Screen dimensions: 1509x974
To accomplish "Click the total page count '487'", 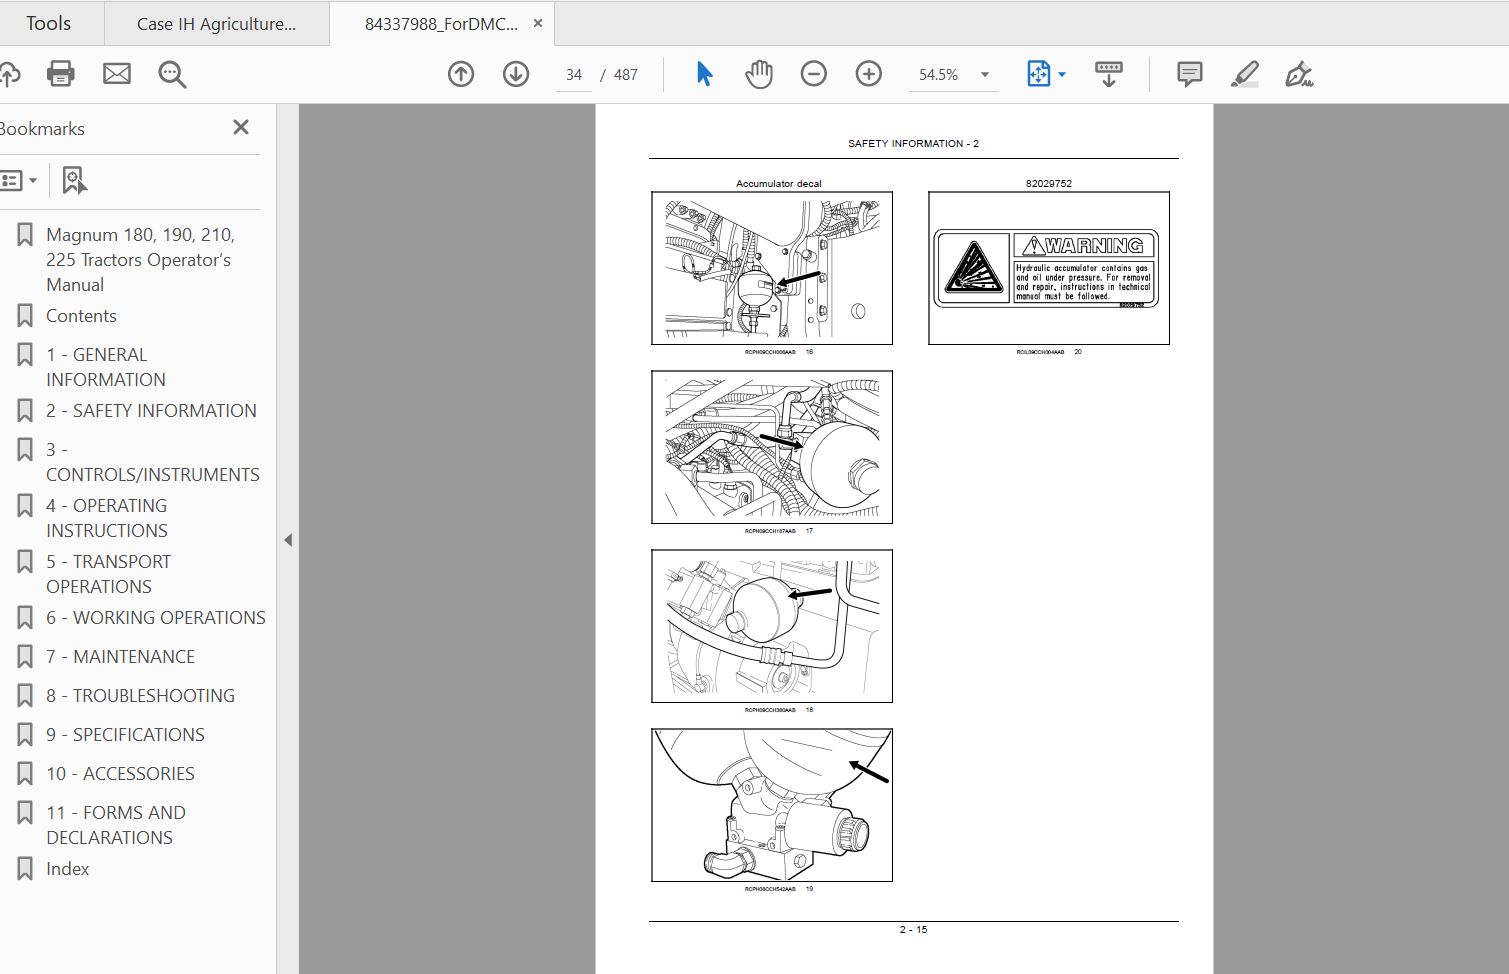I will tap(626, 75).
